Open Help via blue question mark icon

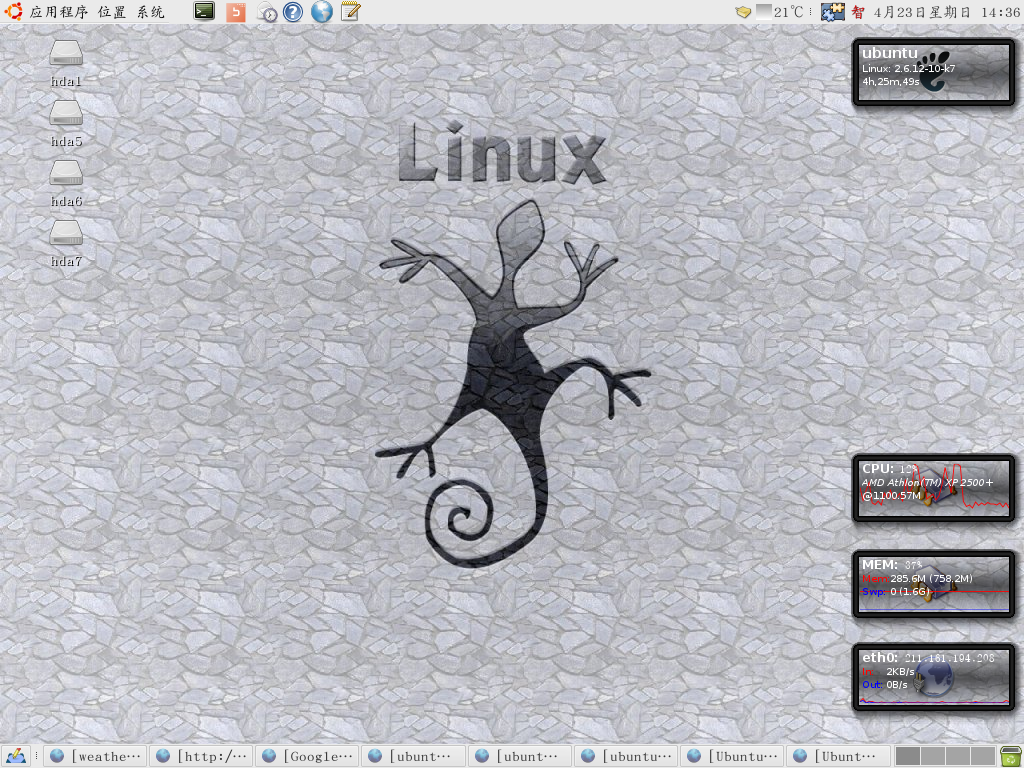293,12
